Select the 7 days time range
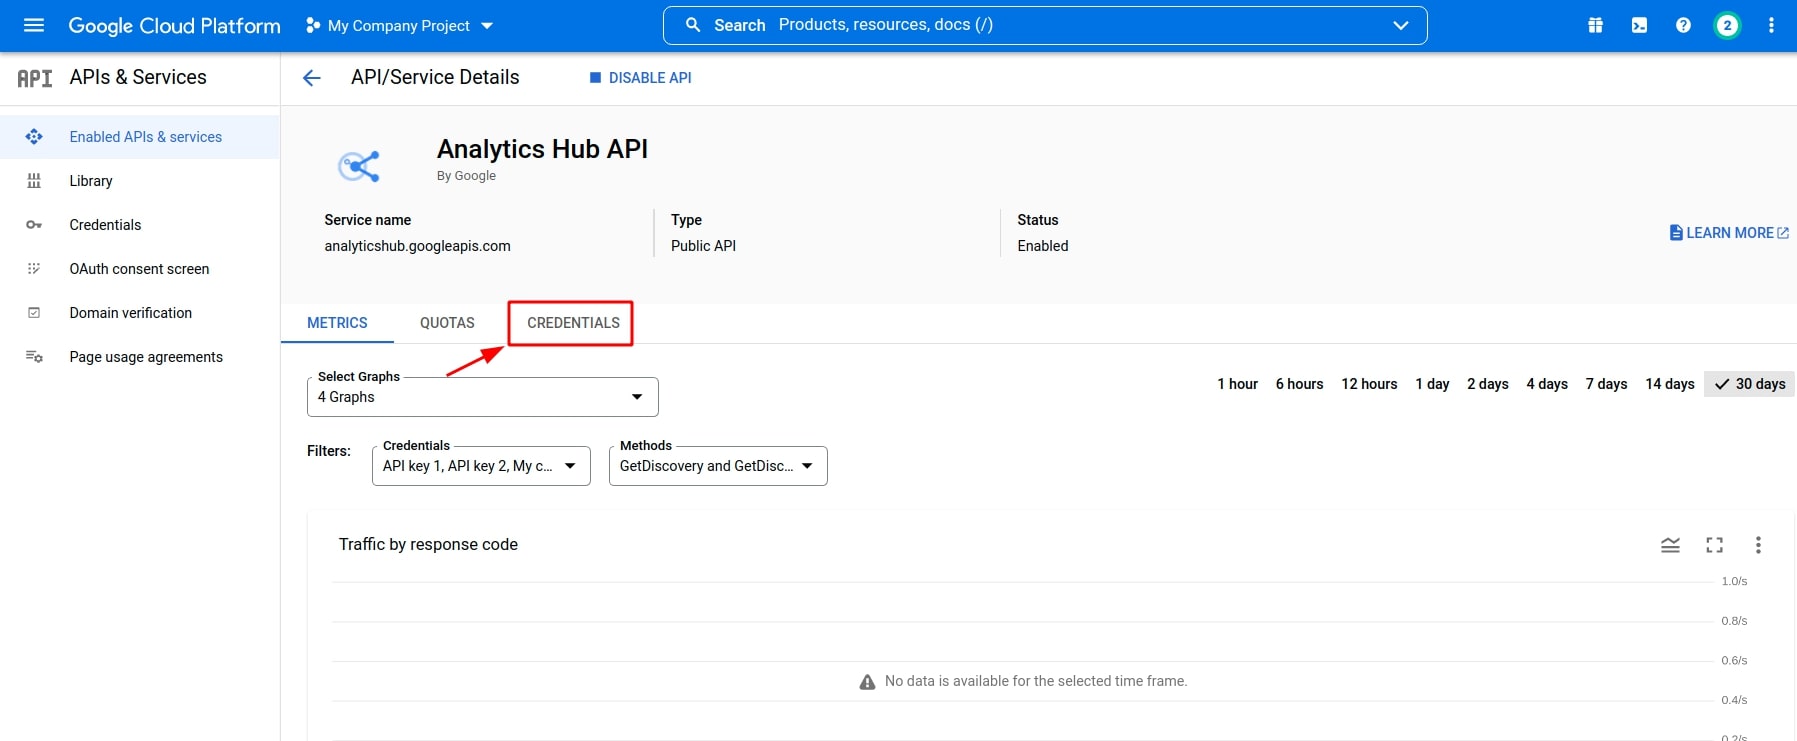This screenshot has height=741, width=1797. tap(1606, 384)
